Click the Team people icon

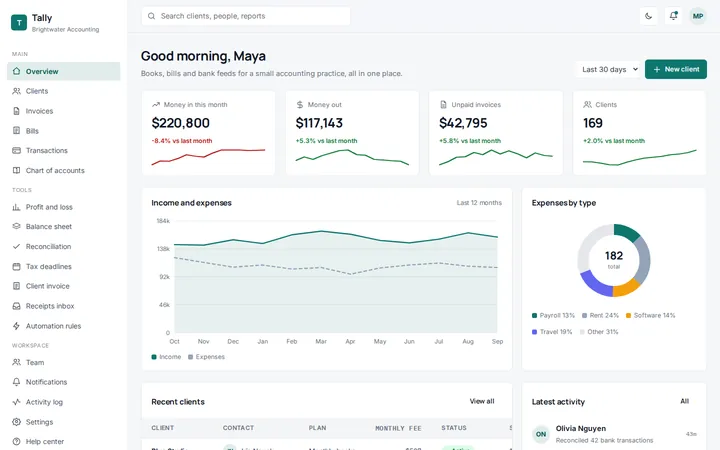17,362
